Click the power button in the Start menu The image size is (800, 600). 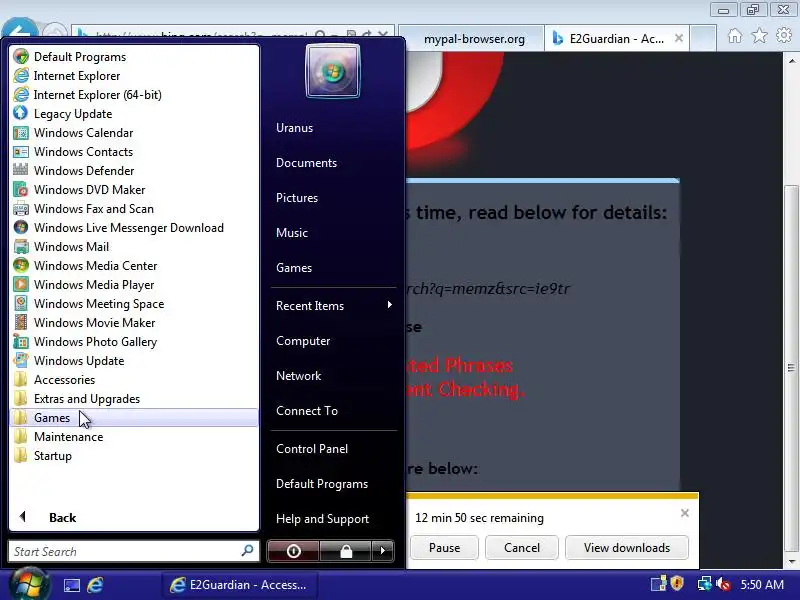click(x=293, y=551)
